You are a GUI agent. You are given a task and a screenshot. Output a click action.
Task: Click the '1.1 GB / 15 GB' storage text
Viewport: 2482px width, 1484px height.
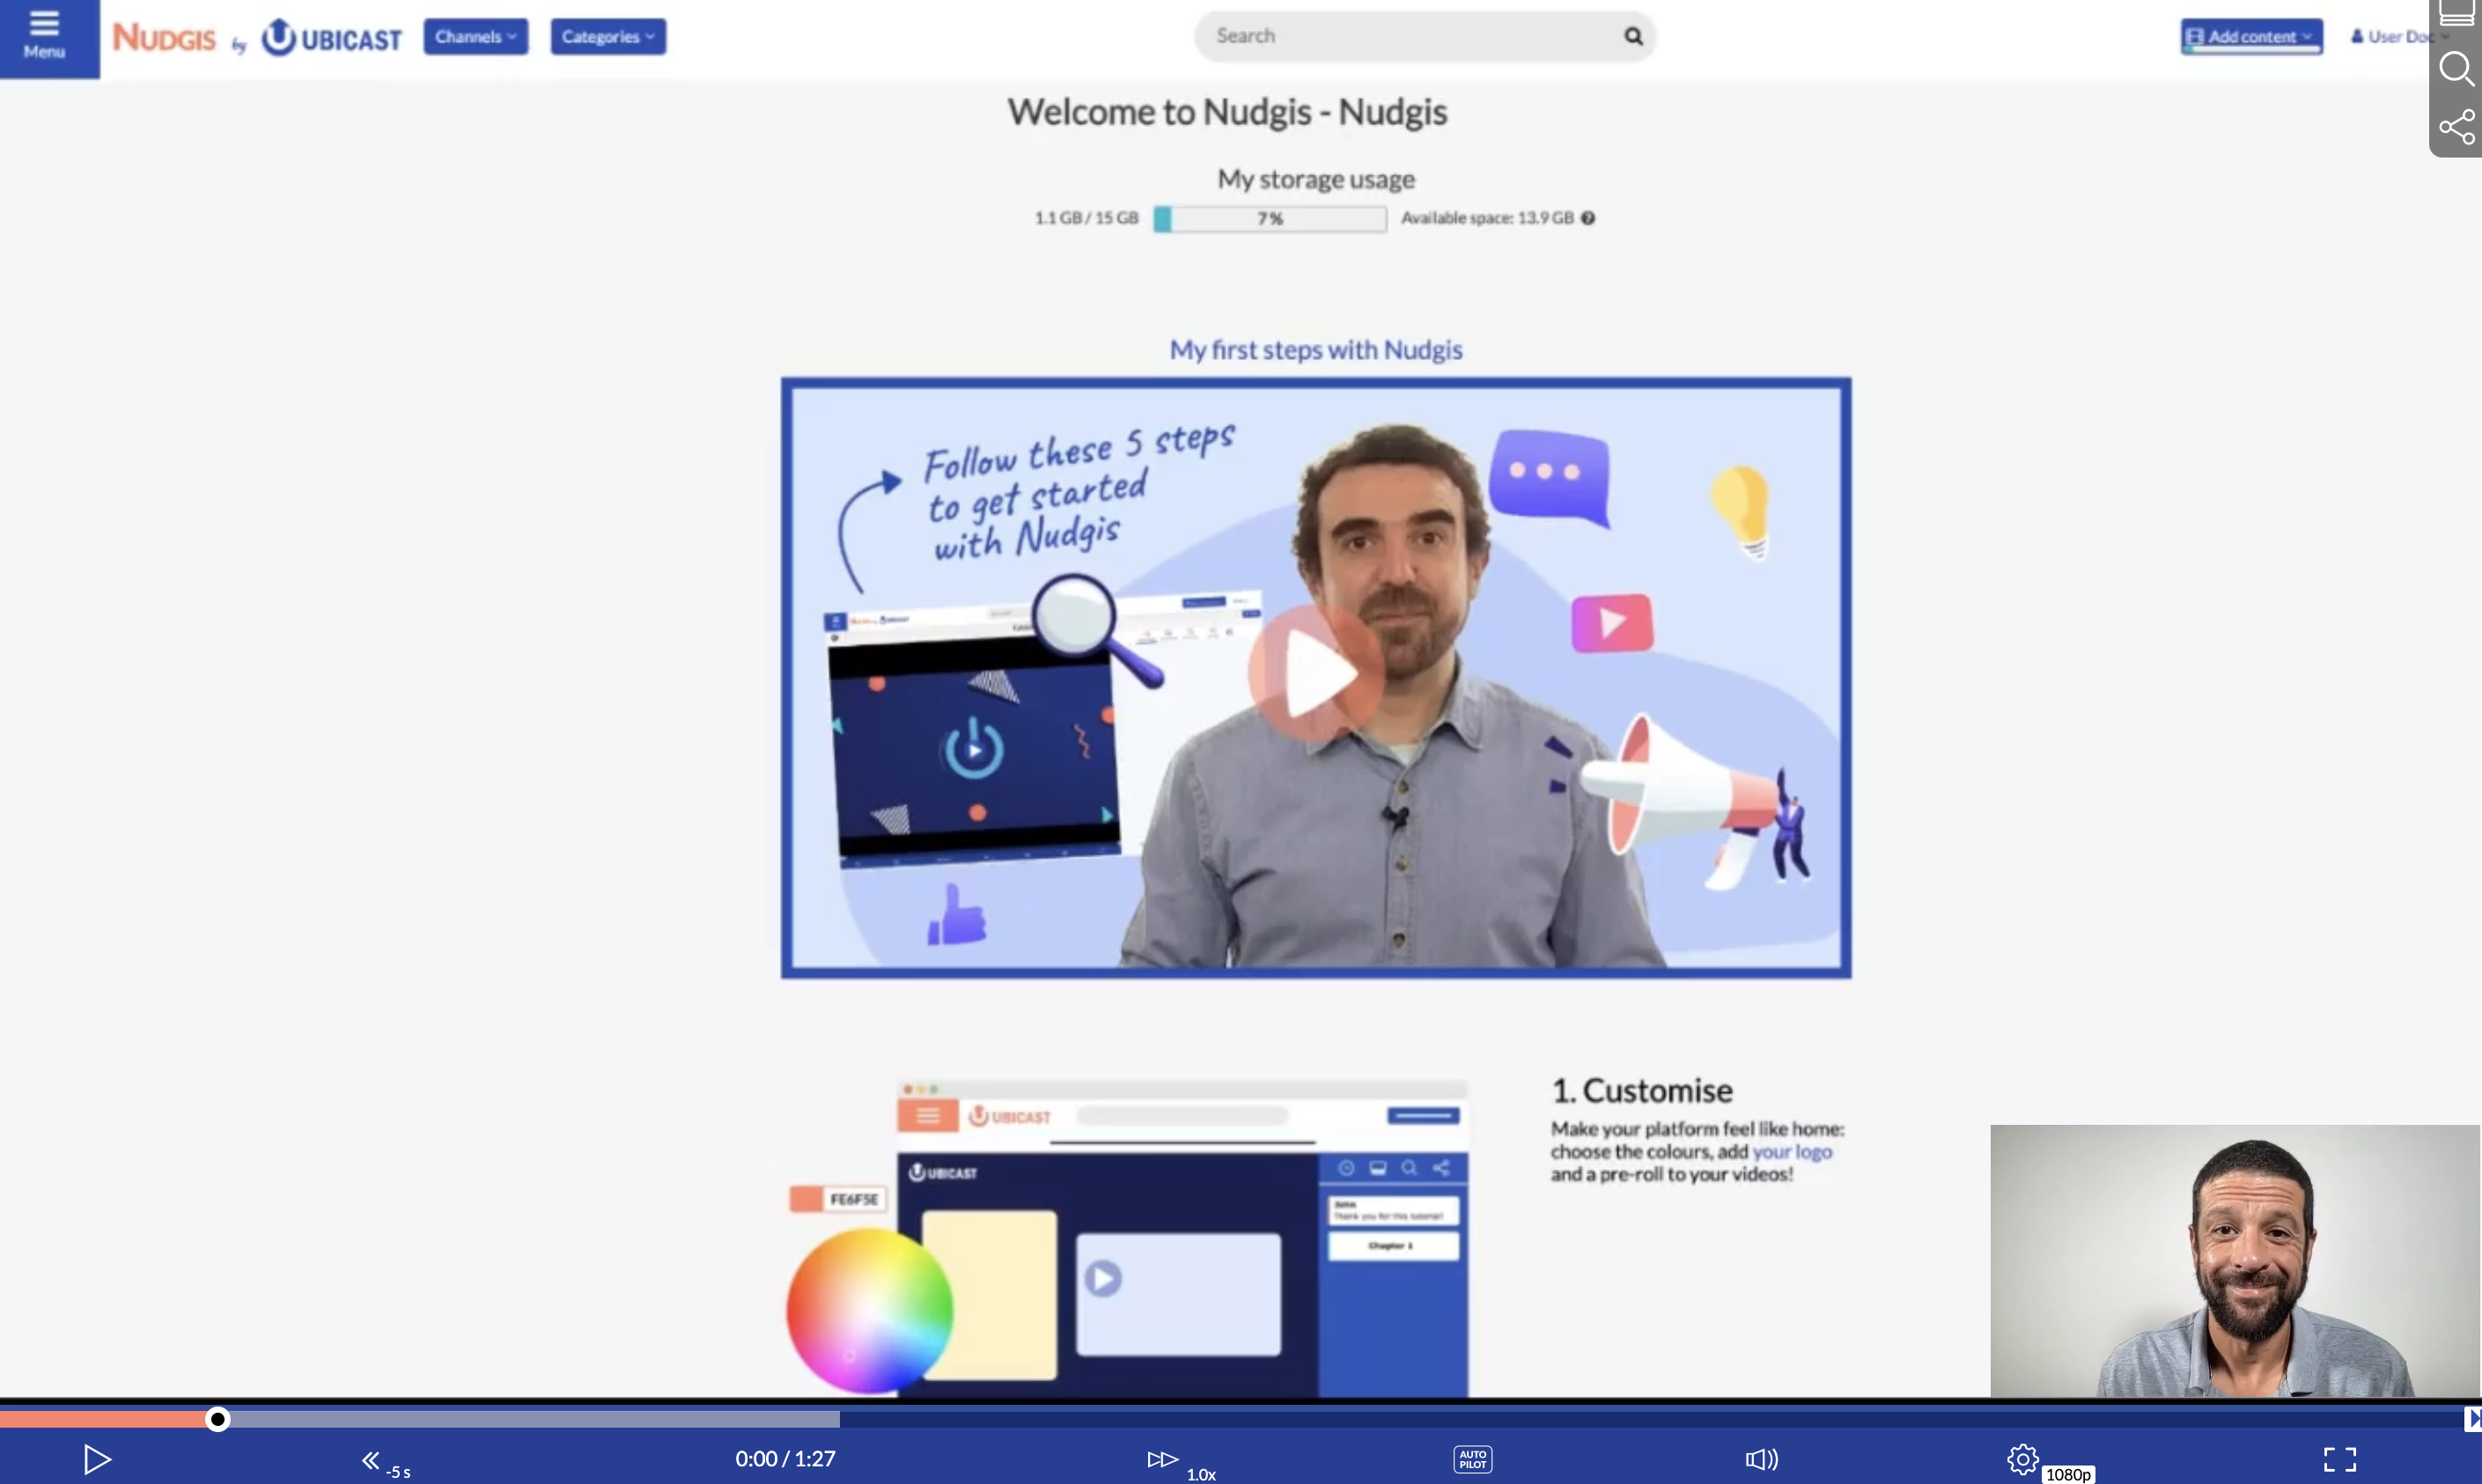tap(1086, 218)
